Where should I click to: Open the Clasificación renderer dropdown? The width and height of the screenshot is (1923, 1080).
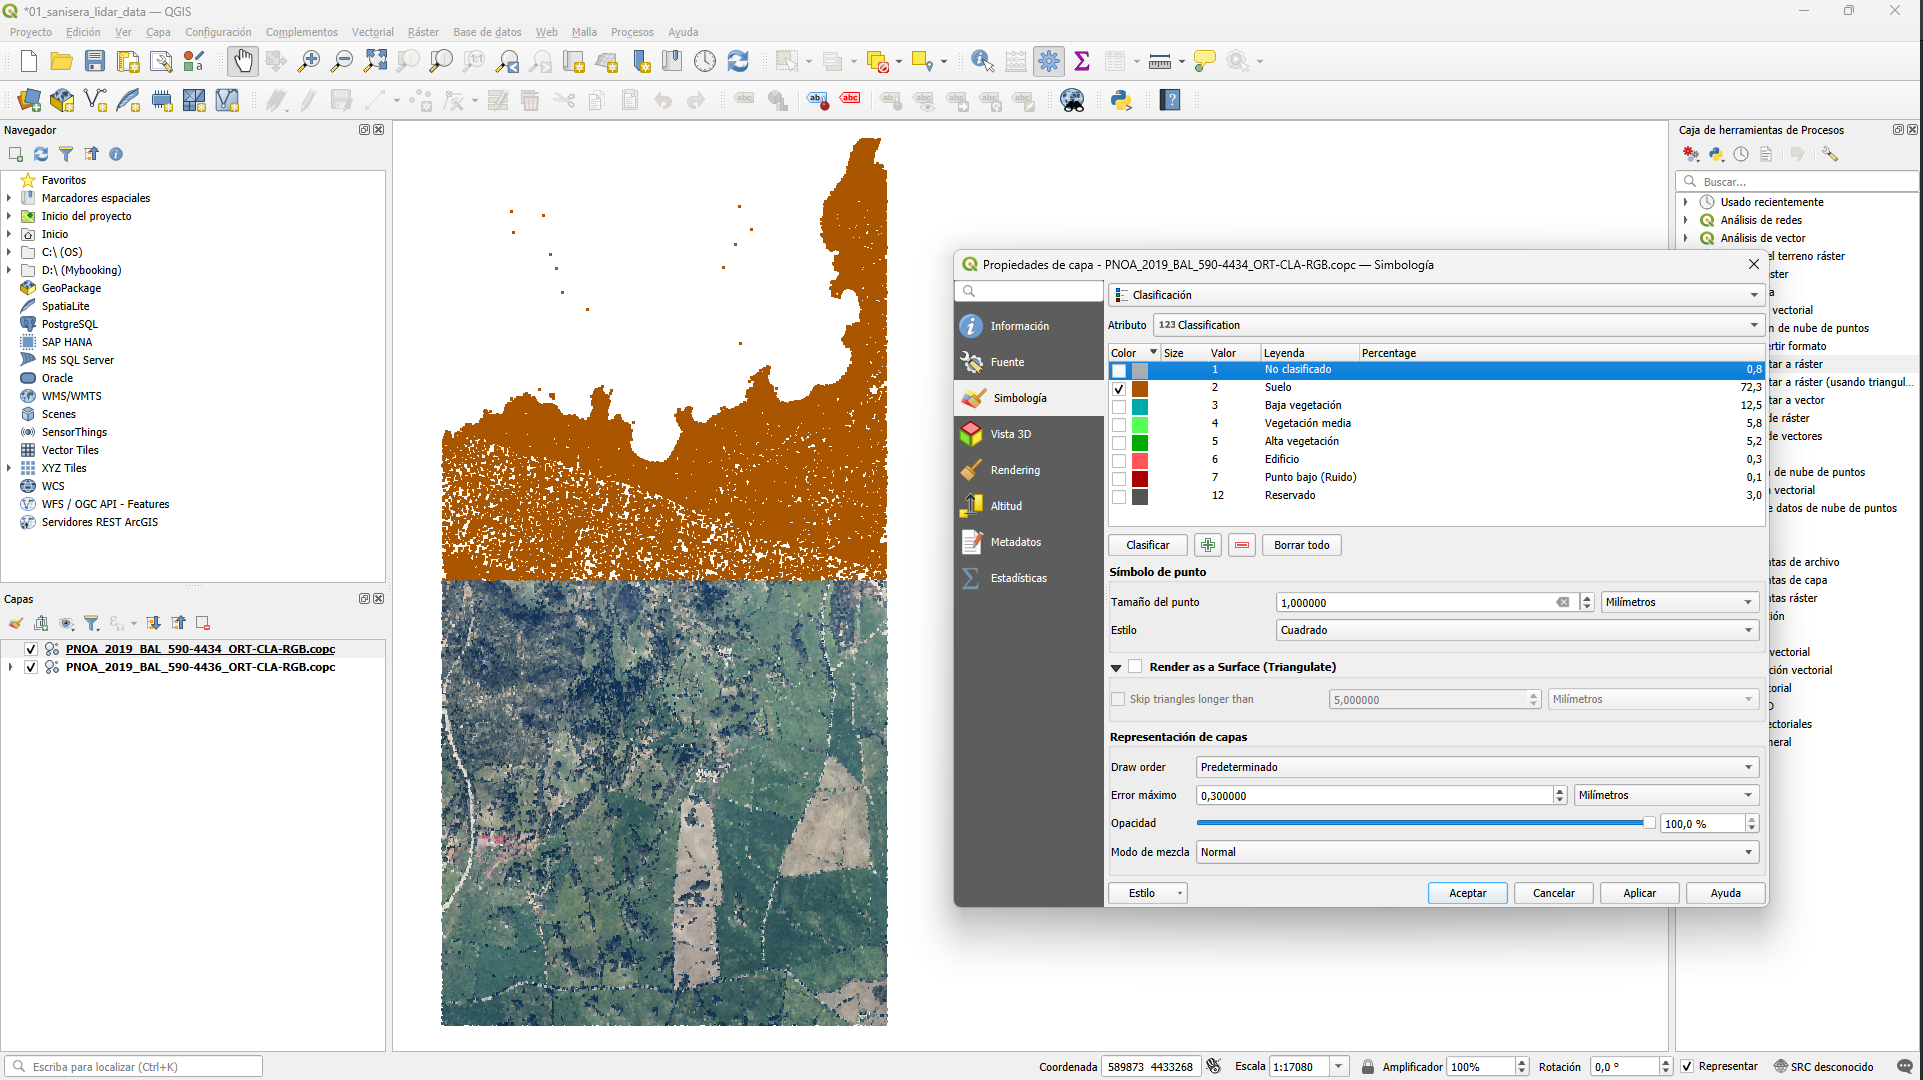point(1436,295)
